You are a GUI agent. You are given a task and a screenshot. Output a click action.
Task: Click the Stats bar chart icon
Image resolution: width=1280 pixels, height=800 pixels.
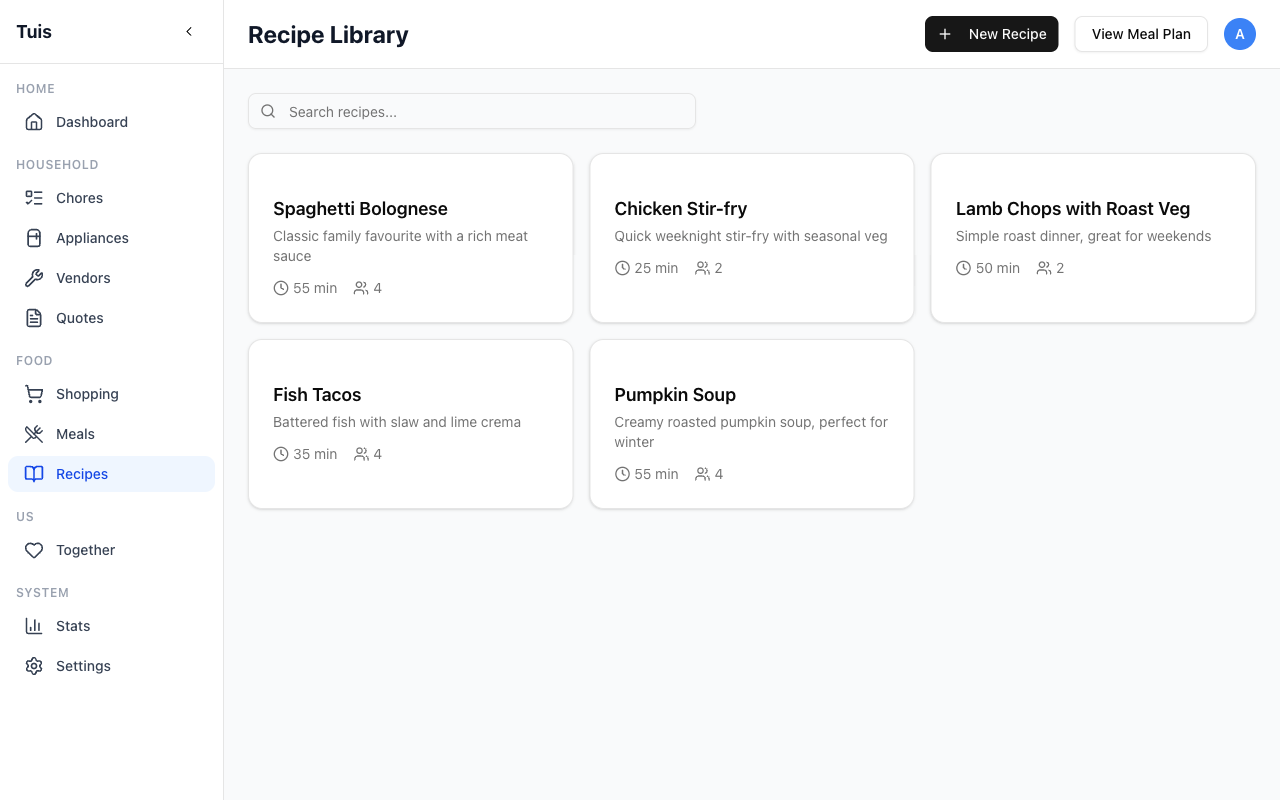[34, 625]
